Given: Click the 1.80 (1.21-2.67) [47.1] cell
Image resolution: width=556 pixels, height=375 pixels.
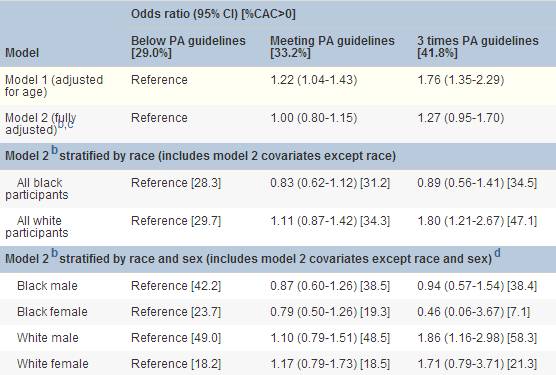Looking at the screenshot, I should coord(477,221).
